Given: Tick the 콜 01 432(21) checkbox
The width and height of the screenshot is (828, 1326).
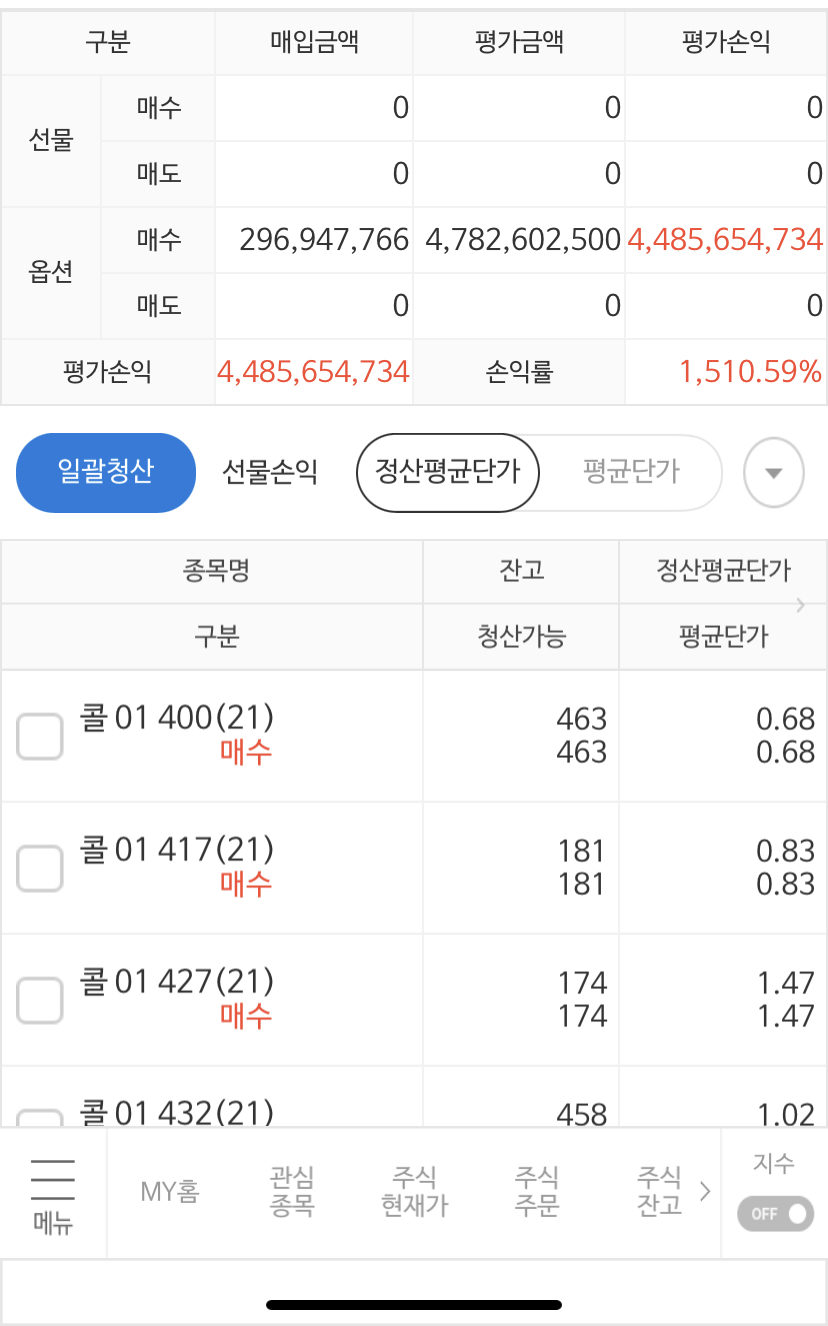Looking at the screenshot, I should click(x=40, y=1118).
